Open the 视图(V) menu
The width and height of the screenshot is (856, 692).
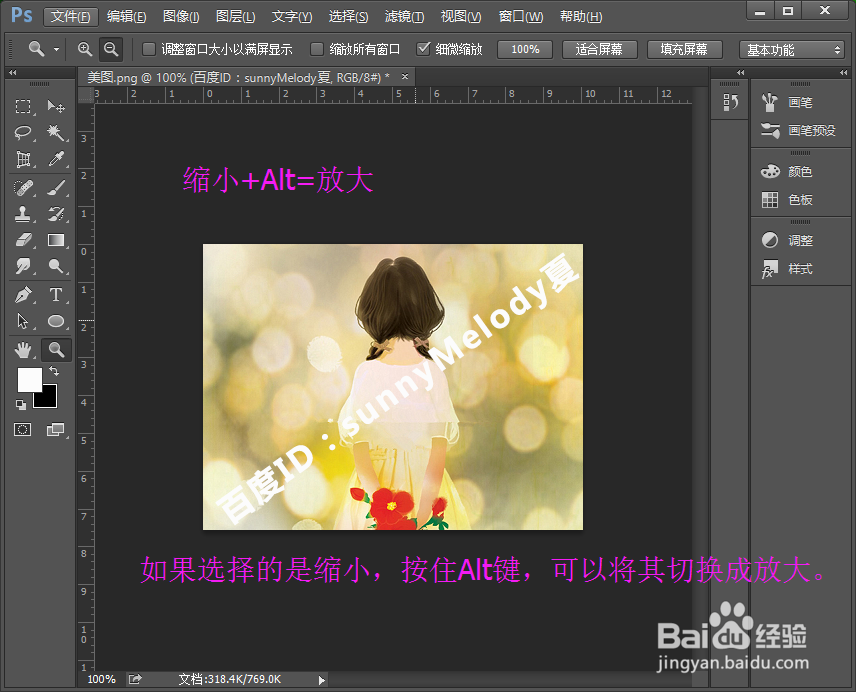[x=461, y=17]
